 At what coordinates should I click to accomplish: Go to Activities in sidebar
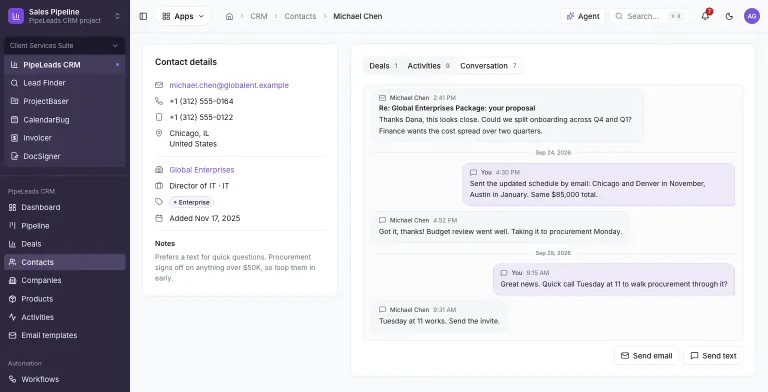[65, 317]
